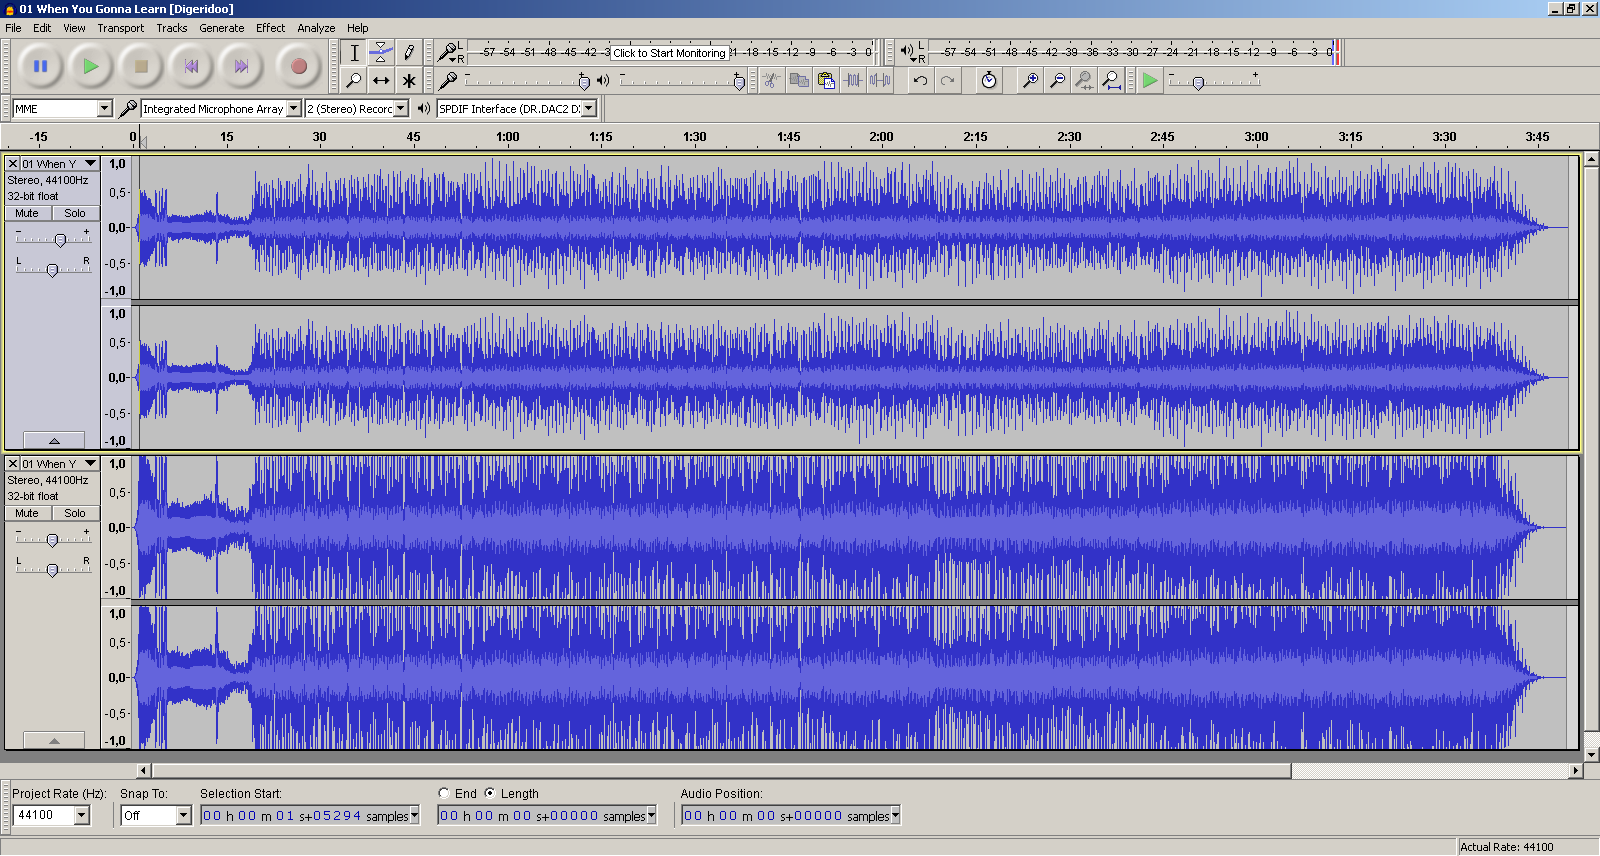The width and height of the screenshot is (1600, 856).
Task: Select the Selection (I-beam) tool
Action: (354, 52)
